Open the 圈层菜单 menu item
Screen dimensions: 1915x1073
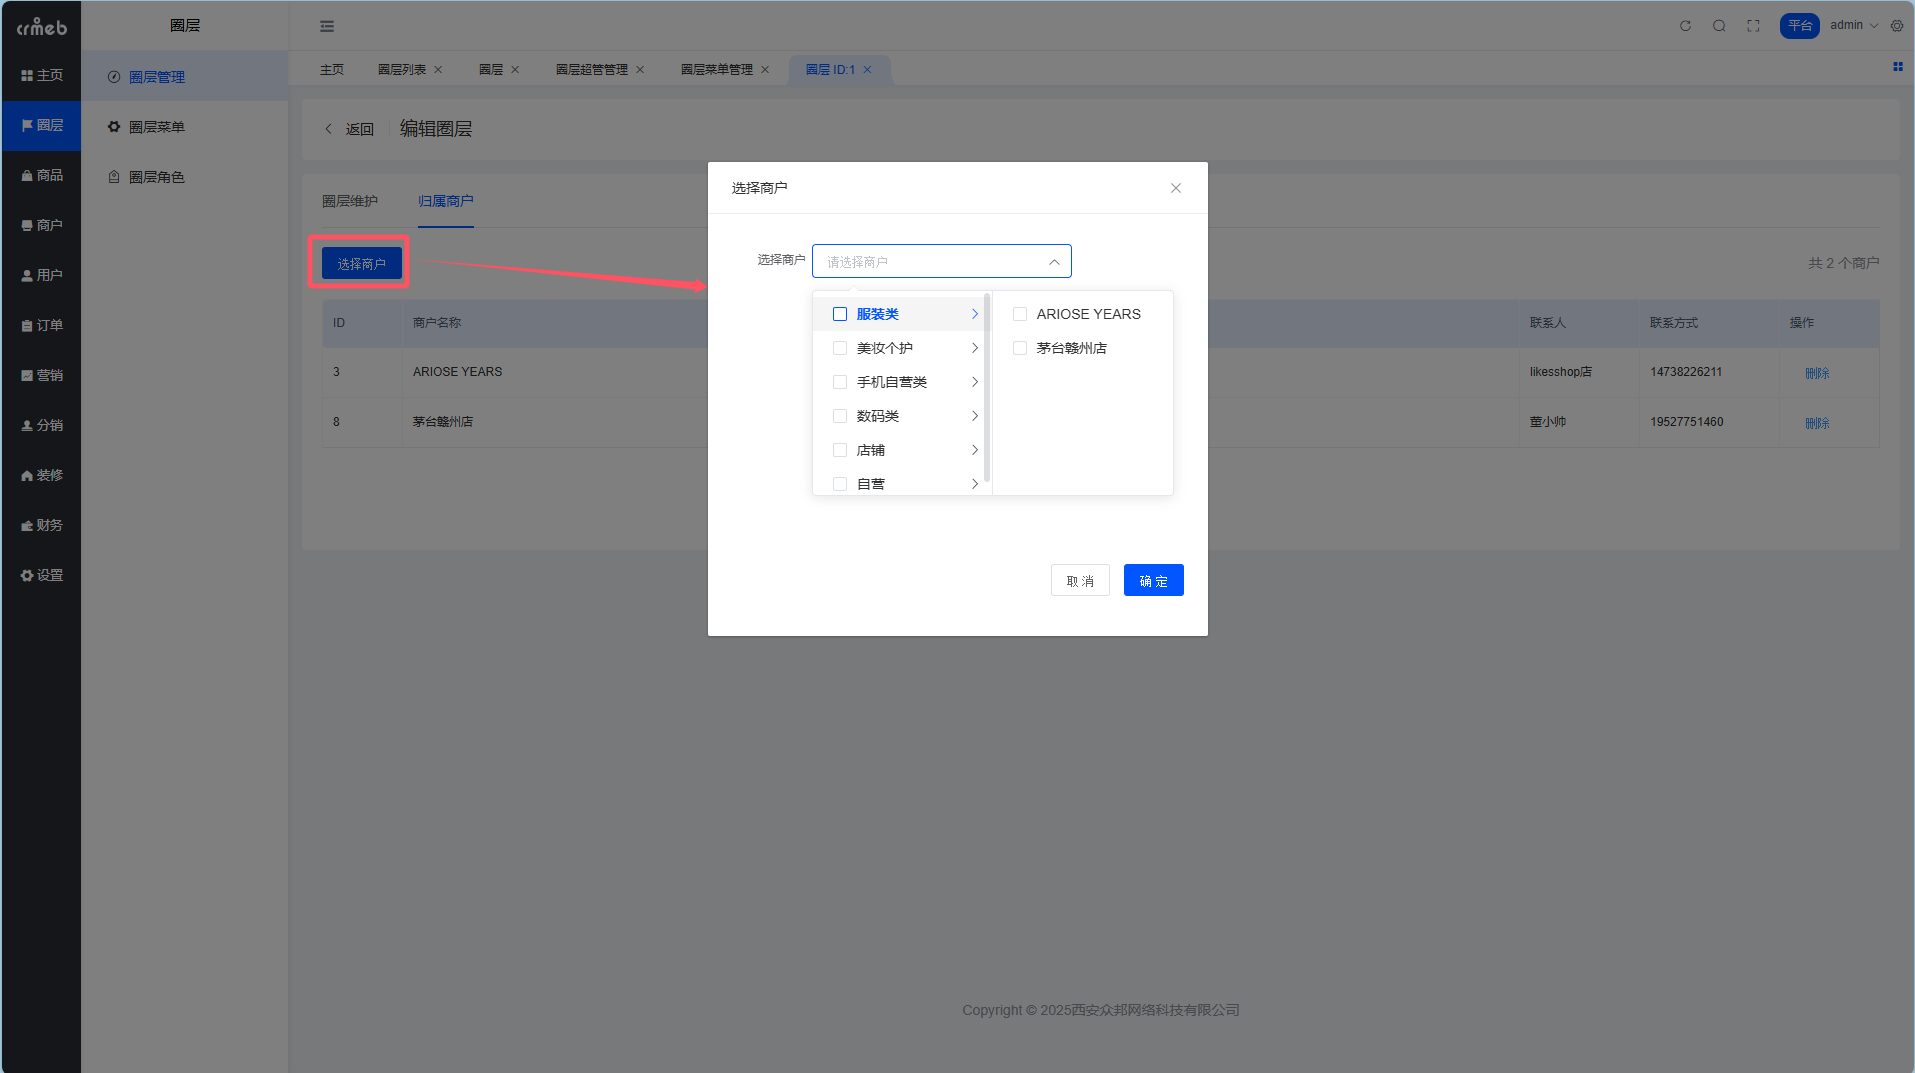pos(157,127)
